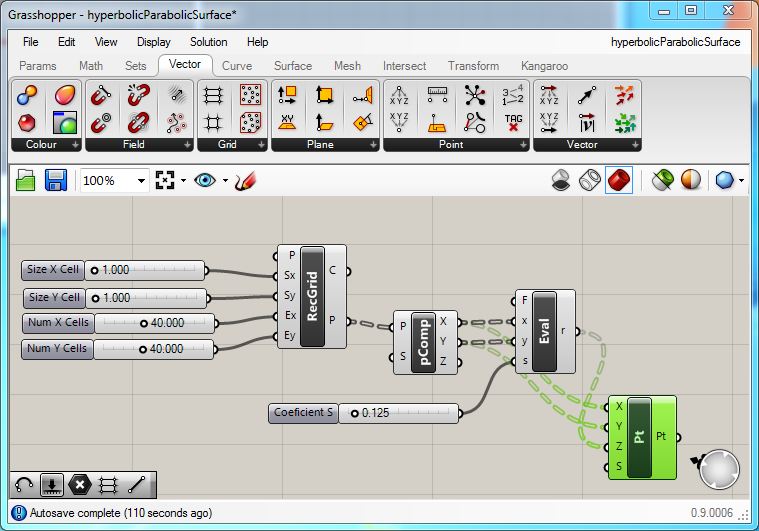Click the X cancel hexagon icon
This screenshot has height=531, width=759.
80,485
